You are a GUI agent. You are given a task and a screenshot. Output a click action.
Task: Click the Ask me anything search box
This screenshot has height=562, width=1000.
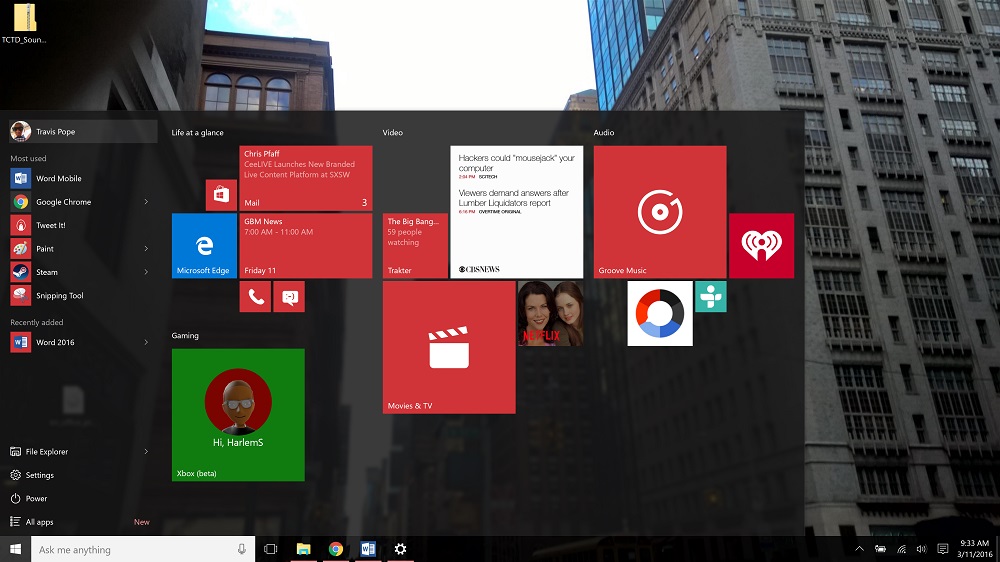pyautogui.click(x=143, y=549)
